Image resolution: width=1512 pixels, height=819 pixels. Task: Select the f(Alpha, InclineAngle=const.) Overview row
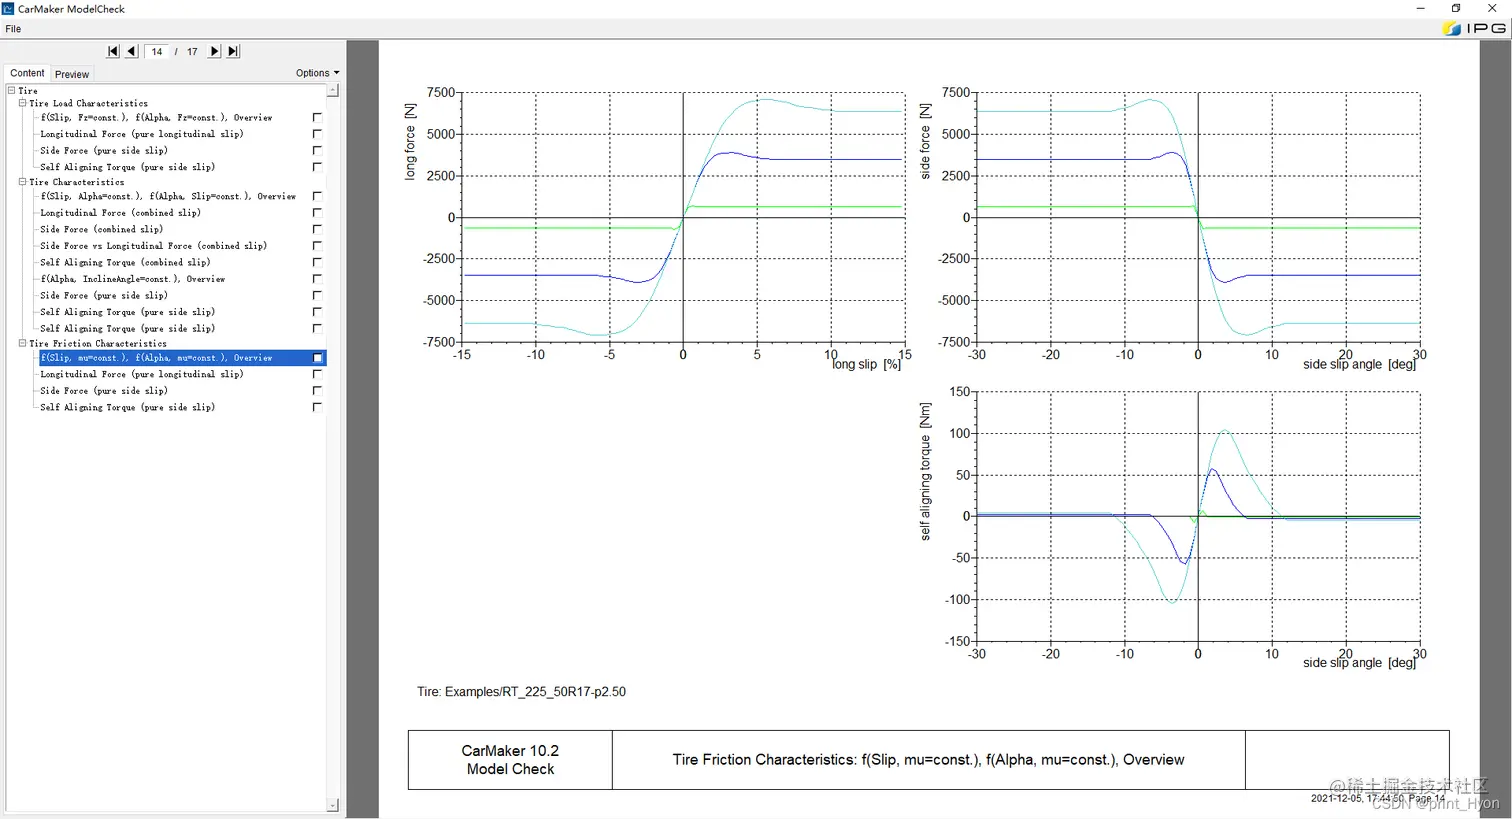point(133,279)
